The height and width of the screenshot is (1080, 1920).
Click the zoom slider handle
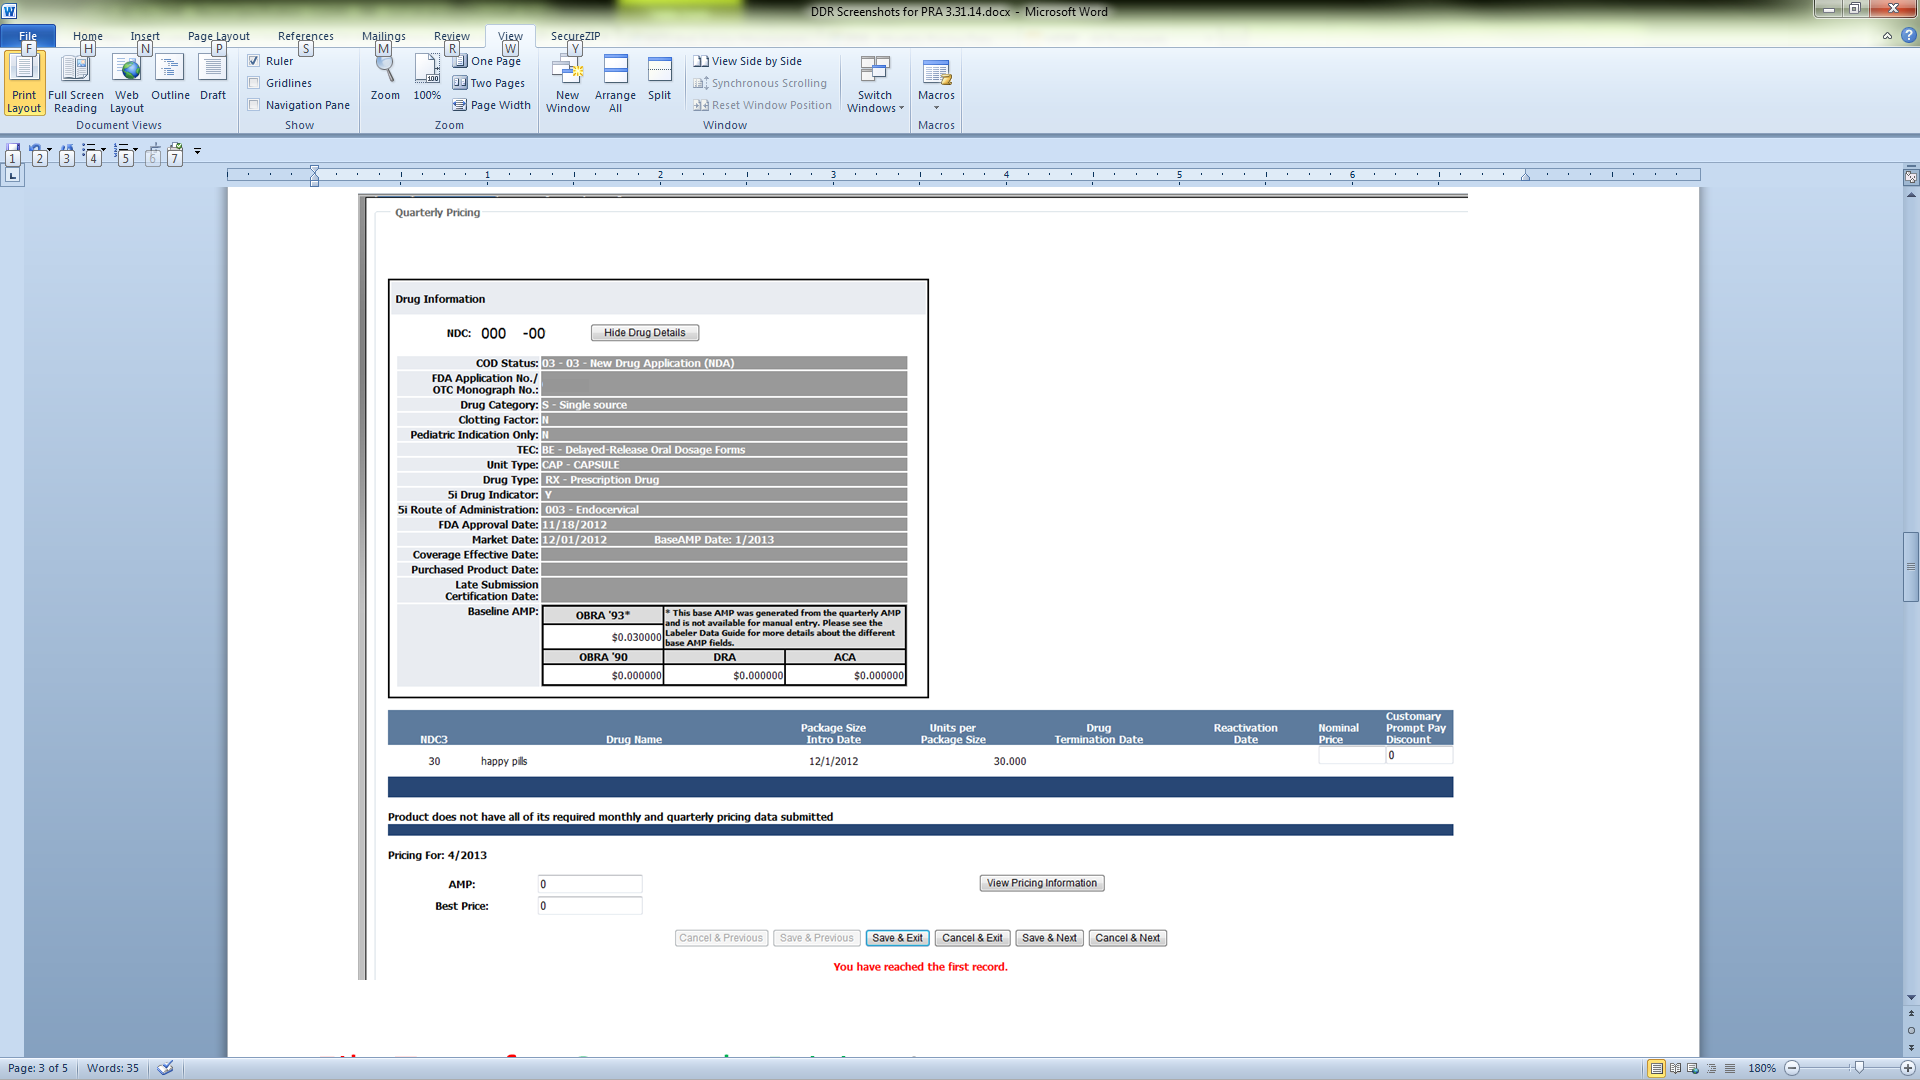[1859, 1068]
